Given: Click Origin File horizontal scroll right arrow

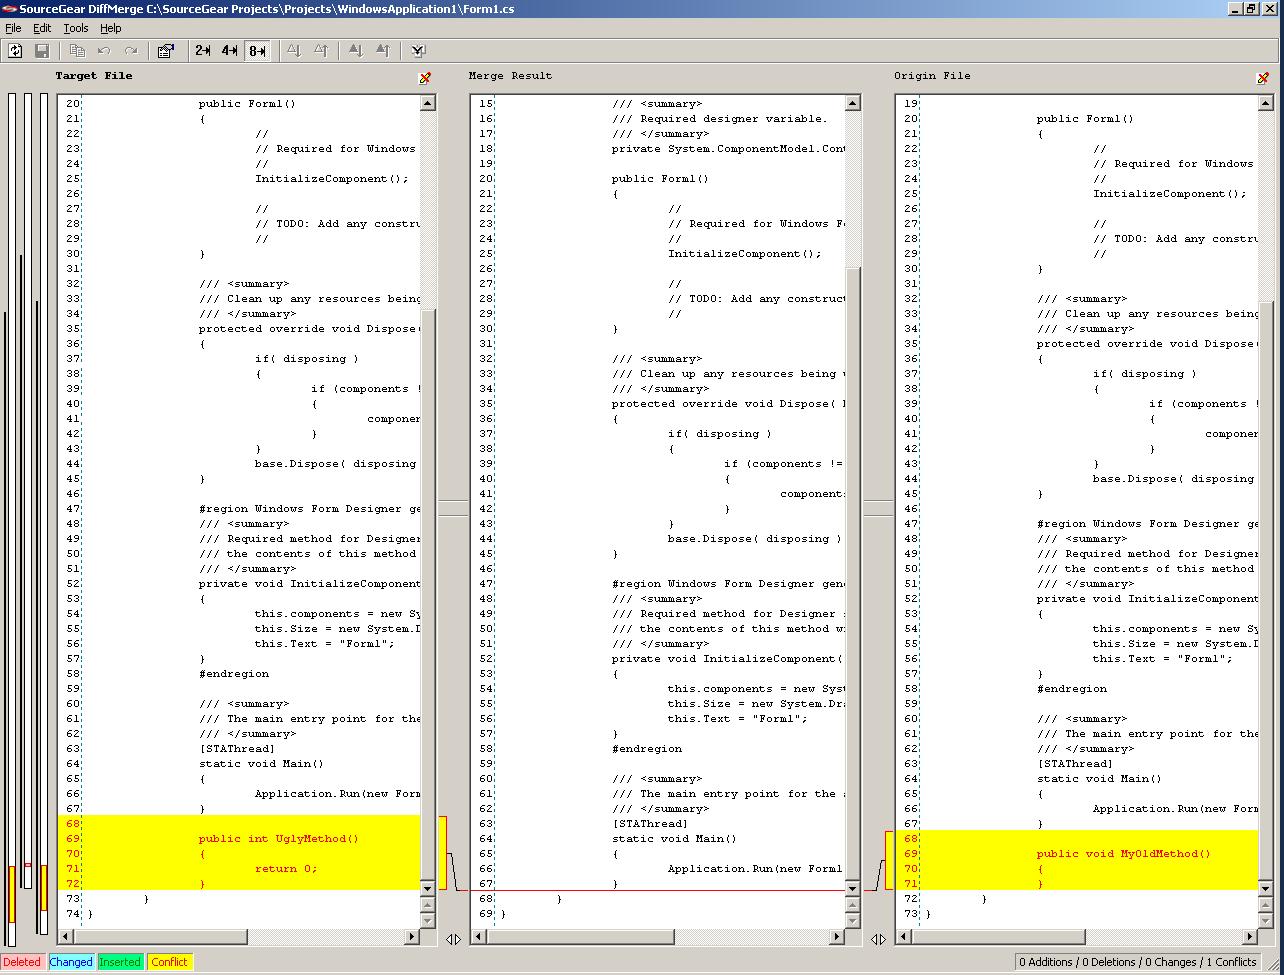Looking at the screenshot, I should click(x=1250, y=937).
